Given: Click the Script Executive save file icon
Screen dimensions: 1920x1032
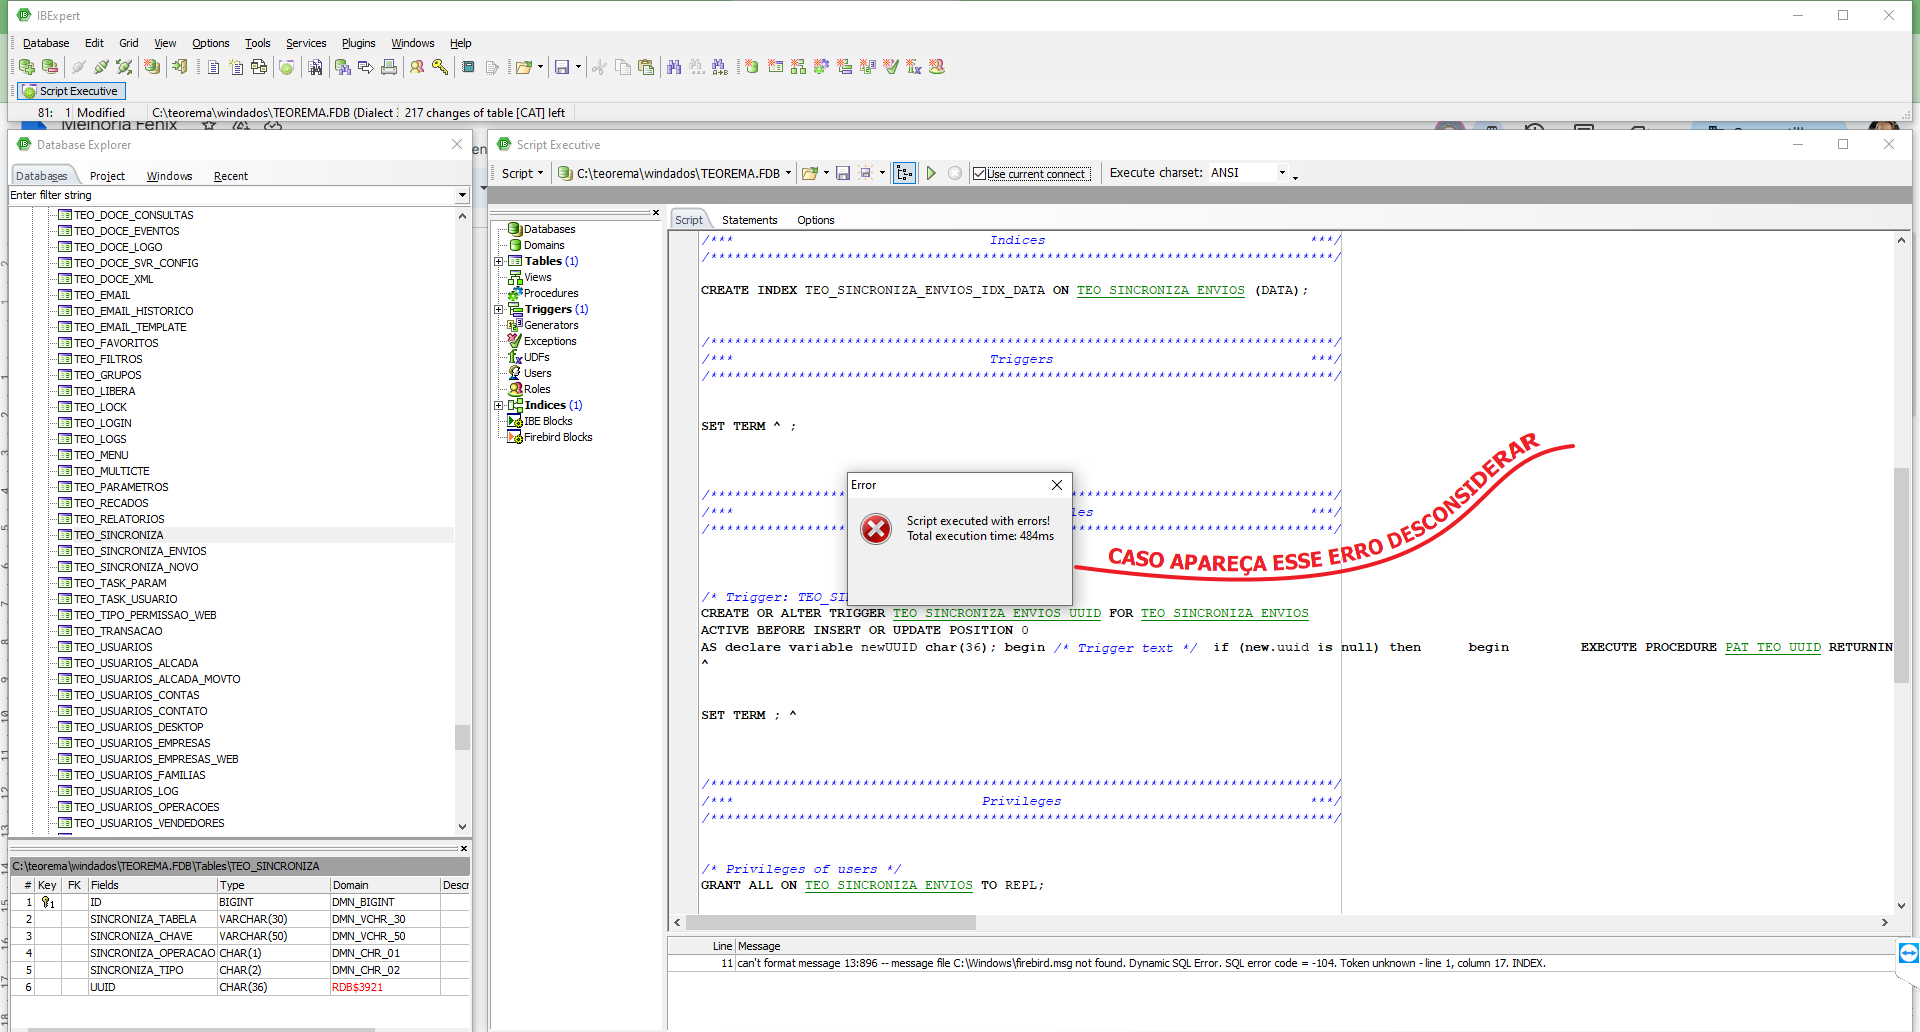Looking at the screenshot, I should [x=843, y=173].
